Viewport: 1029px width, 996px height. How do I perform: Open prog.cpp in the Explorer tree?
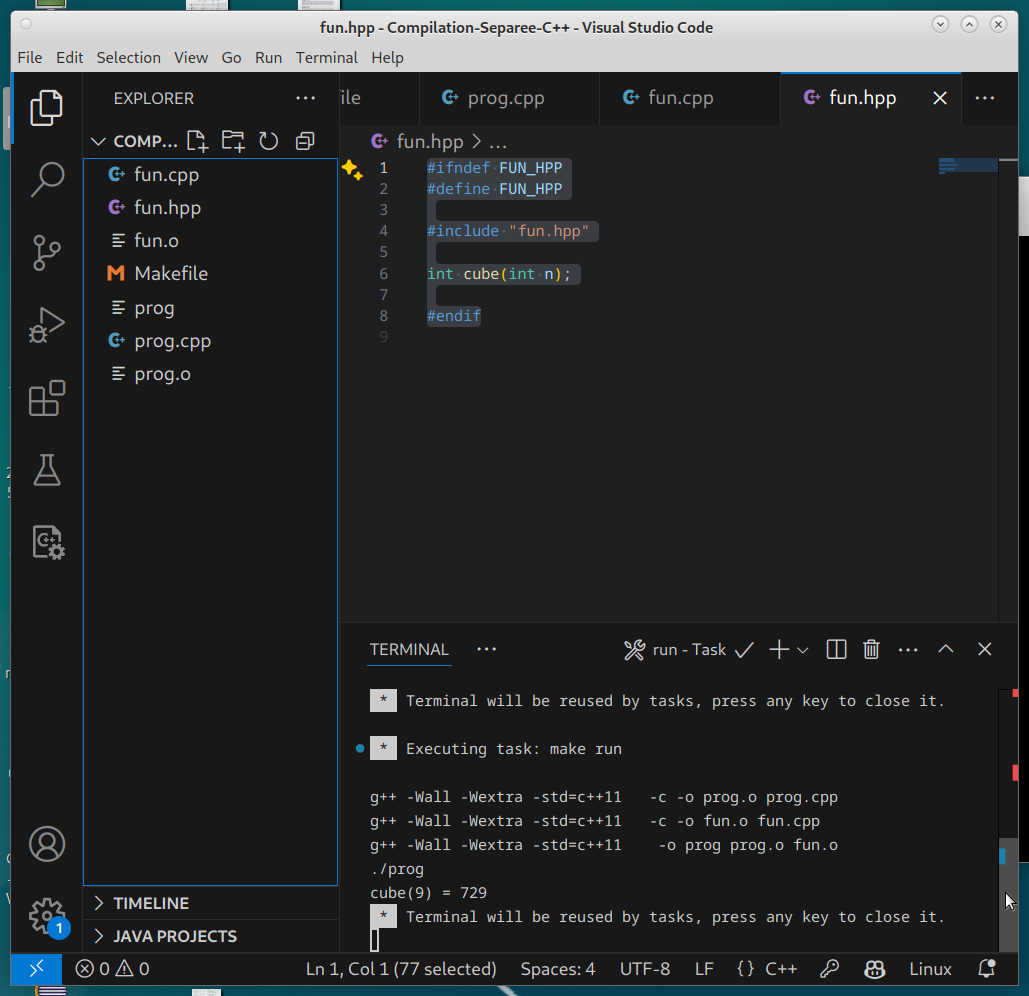[211, 341]
